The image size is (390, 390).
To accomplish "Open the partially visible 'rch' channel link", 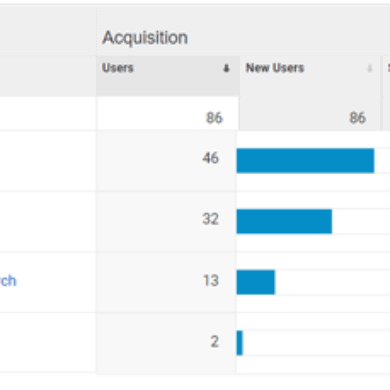I will tap(8, 281).
